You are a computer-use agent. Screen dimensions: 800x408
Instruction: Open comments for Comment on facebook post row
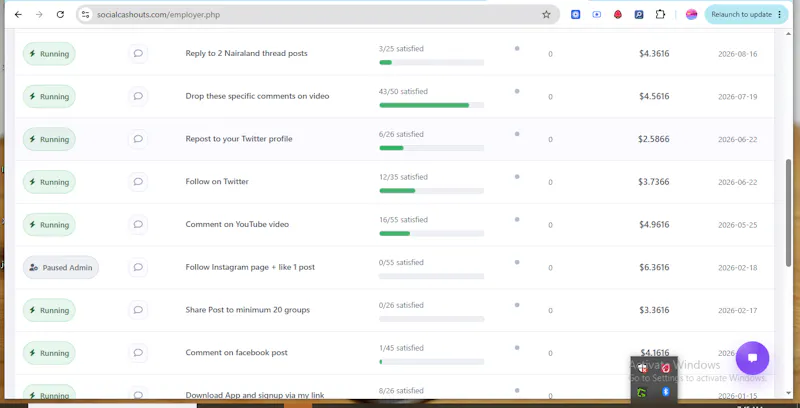[138, 353]
